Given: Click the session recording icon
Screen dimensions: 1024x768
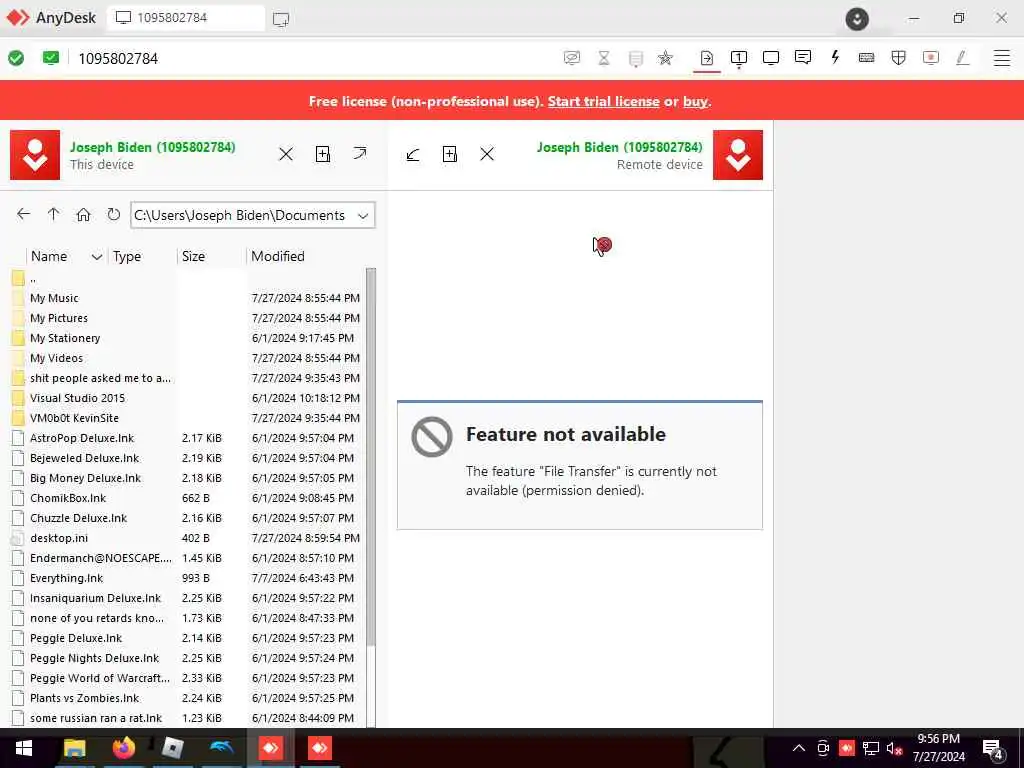Looking at the screenshot, I should click(x=931, y=57).
